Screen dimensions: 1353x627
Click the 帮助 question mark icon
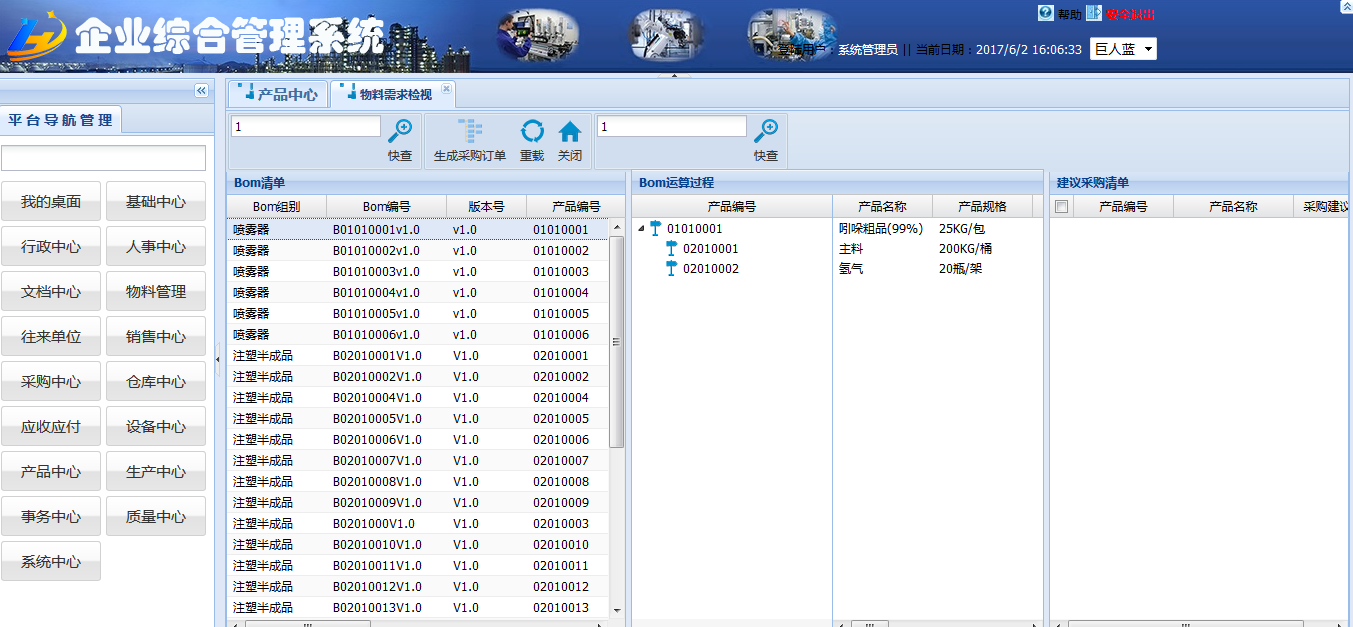(x=1046, y=13)
